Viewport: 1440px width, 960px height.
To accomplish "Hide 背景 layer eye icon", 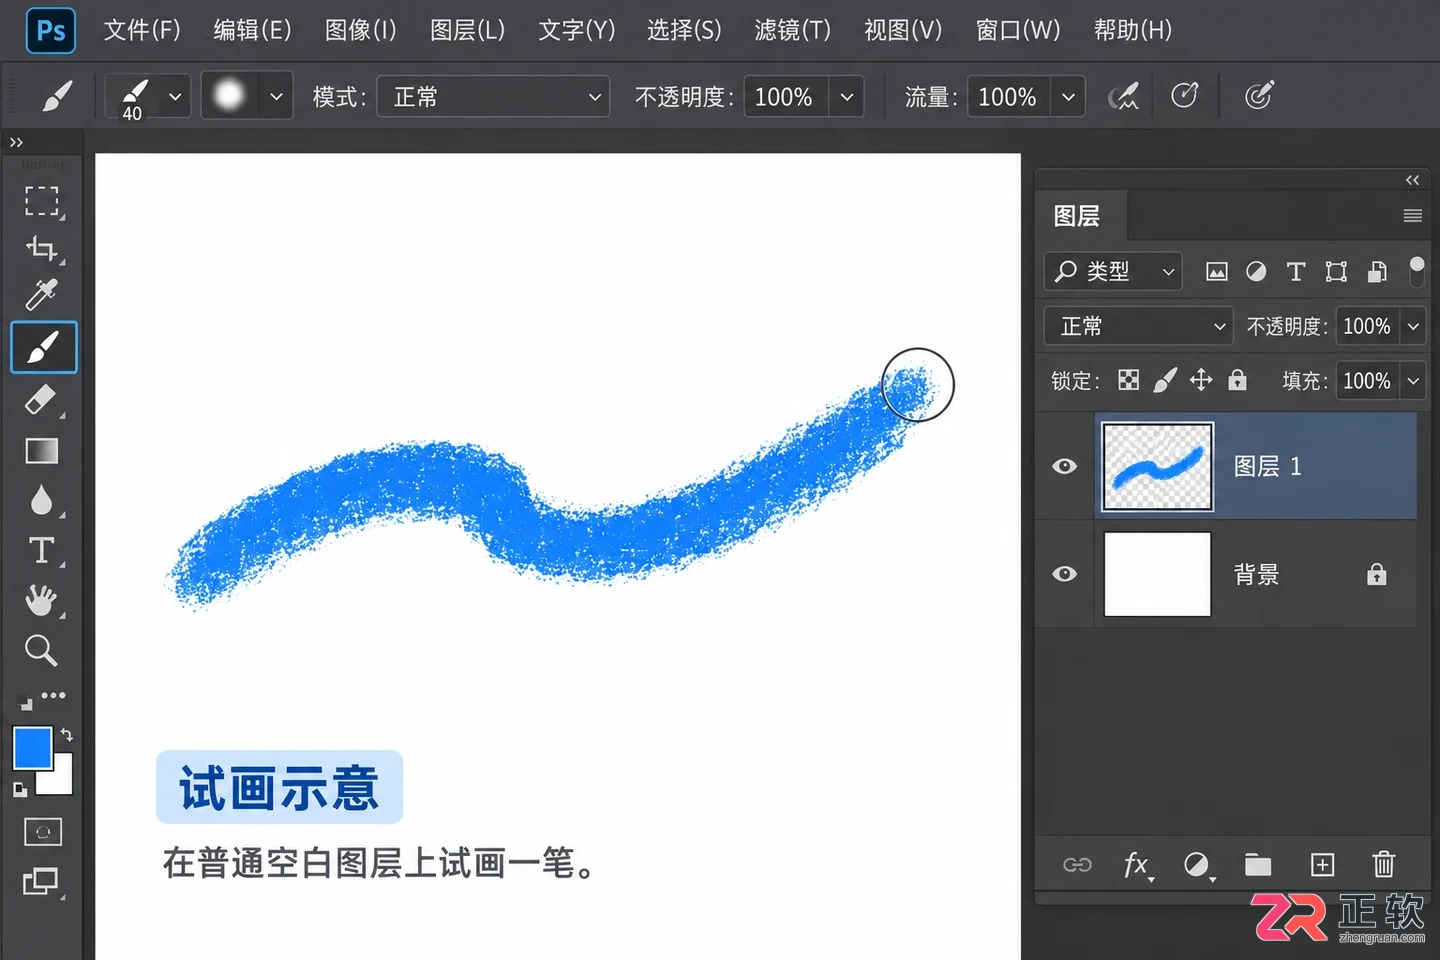I will coord(1065,574).
